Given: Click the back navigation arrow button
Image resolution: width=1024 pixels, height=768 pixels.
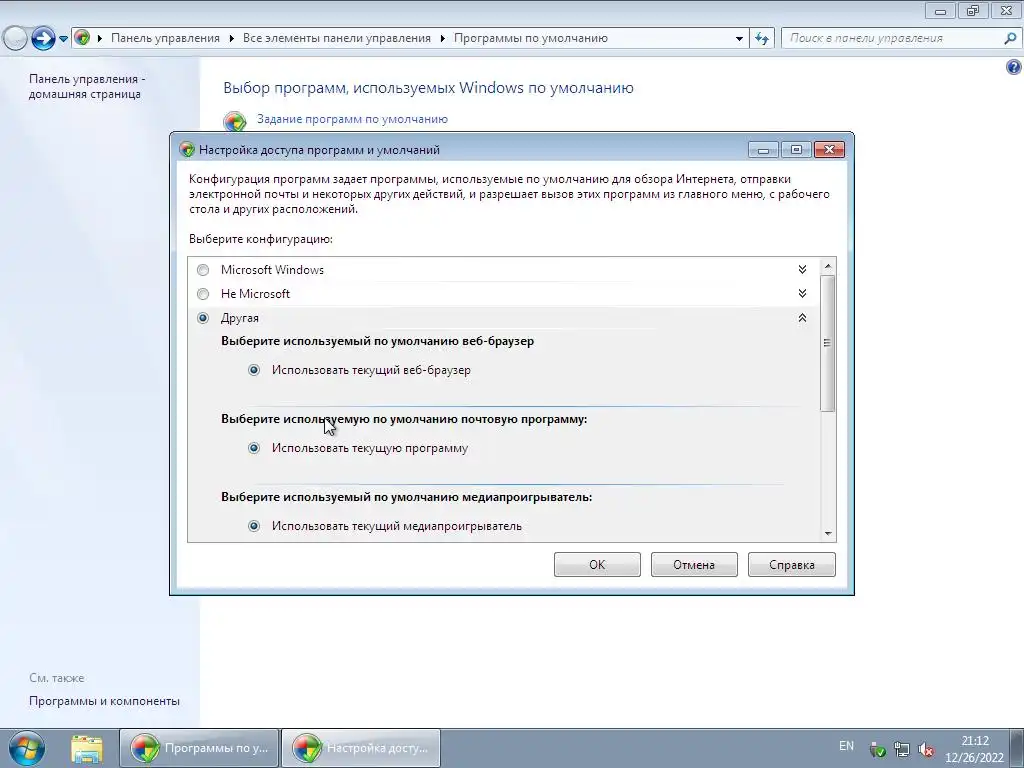Looking at the screenshot, I should pos(14,39).
